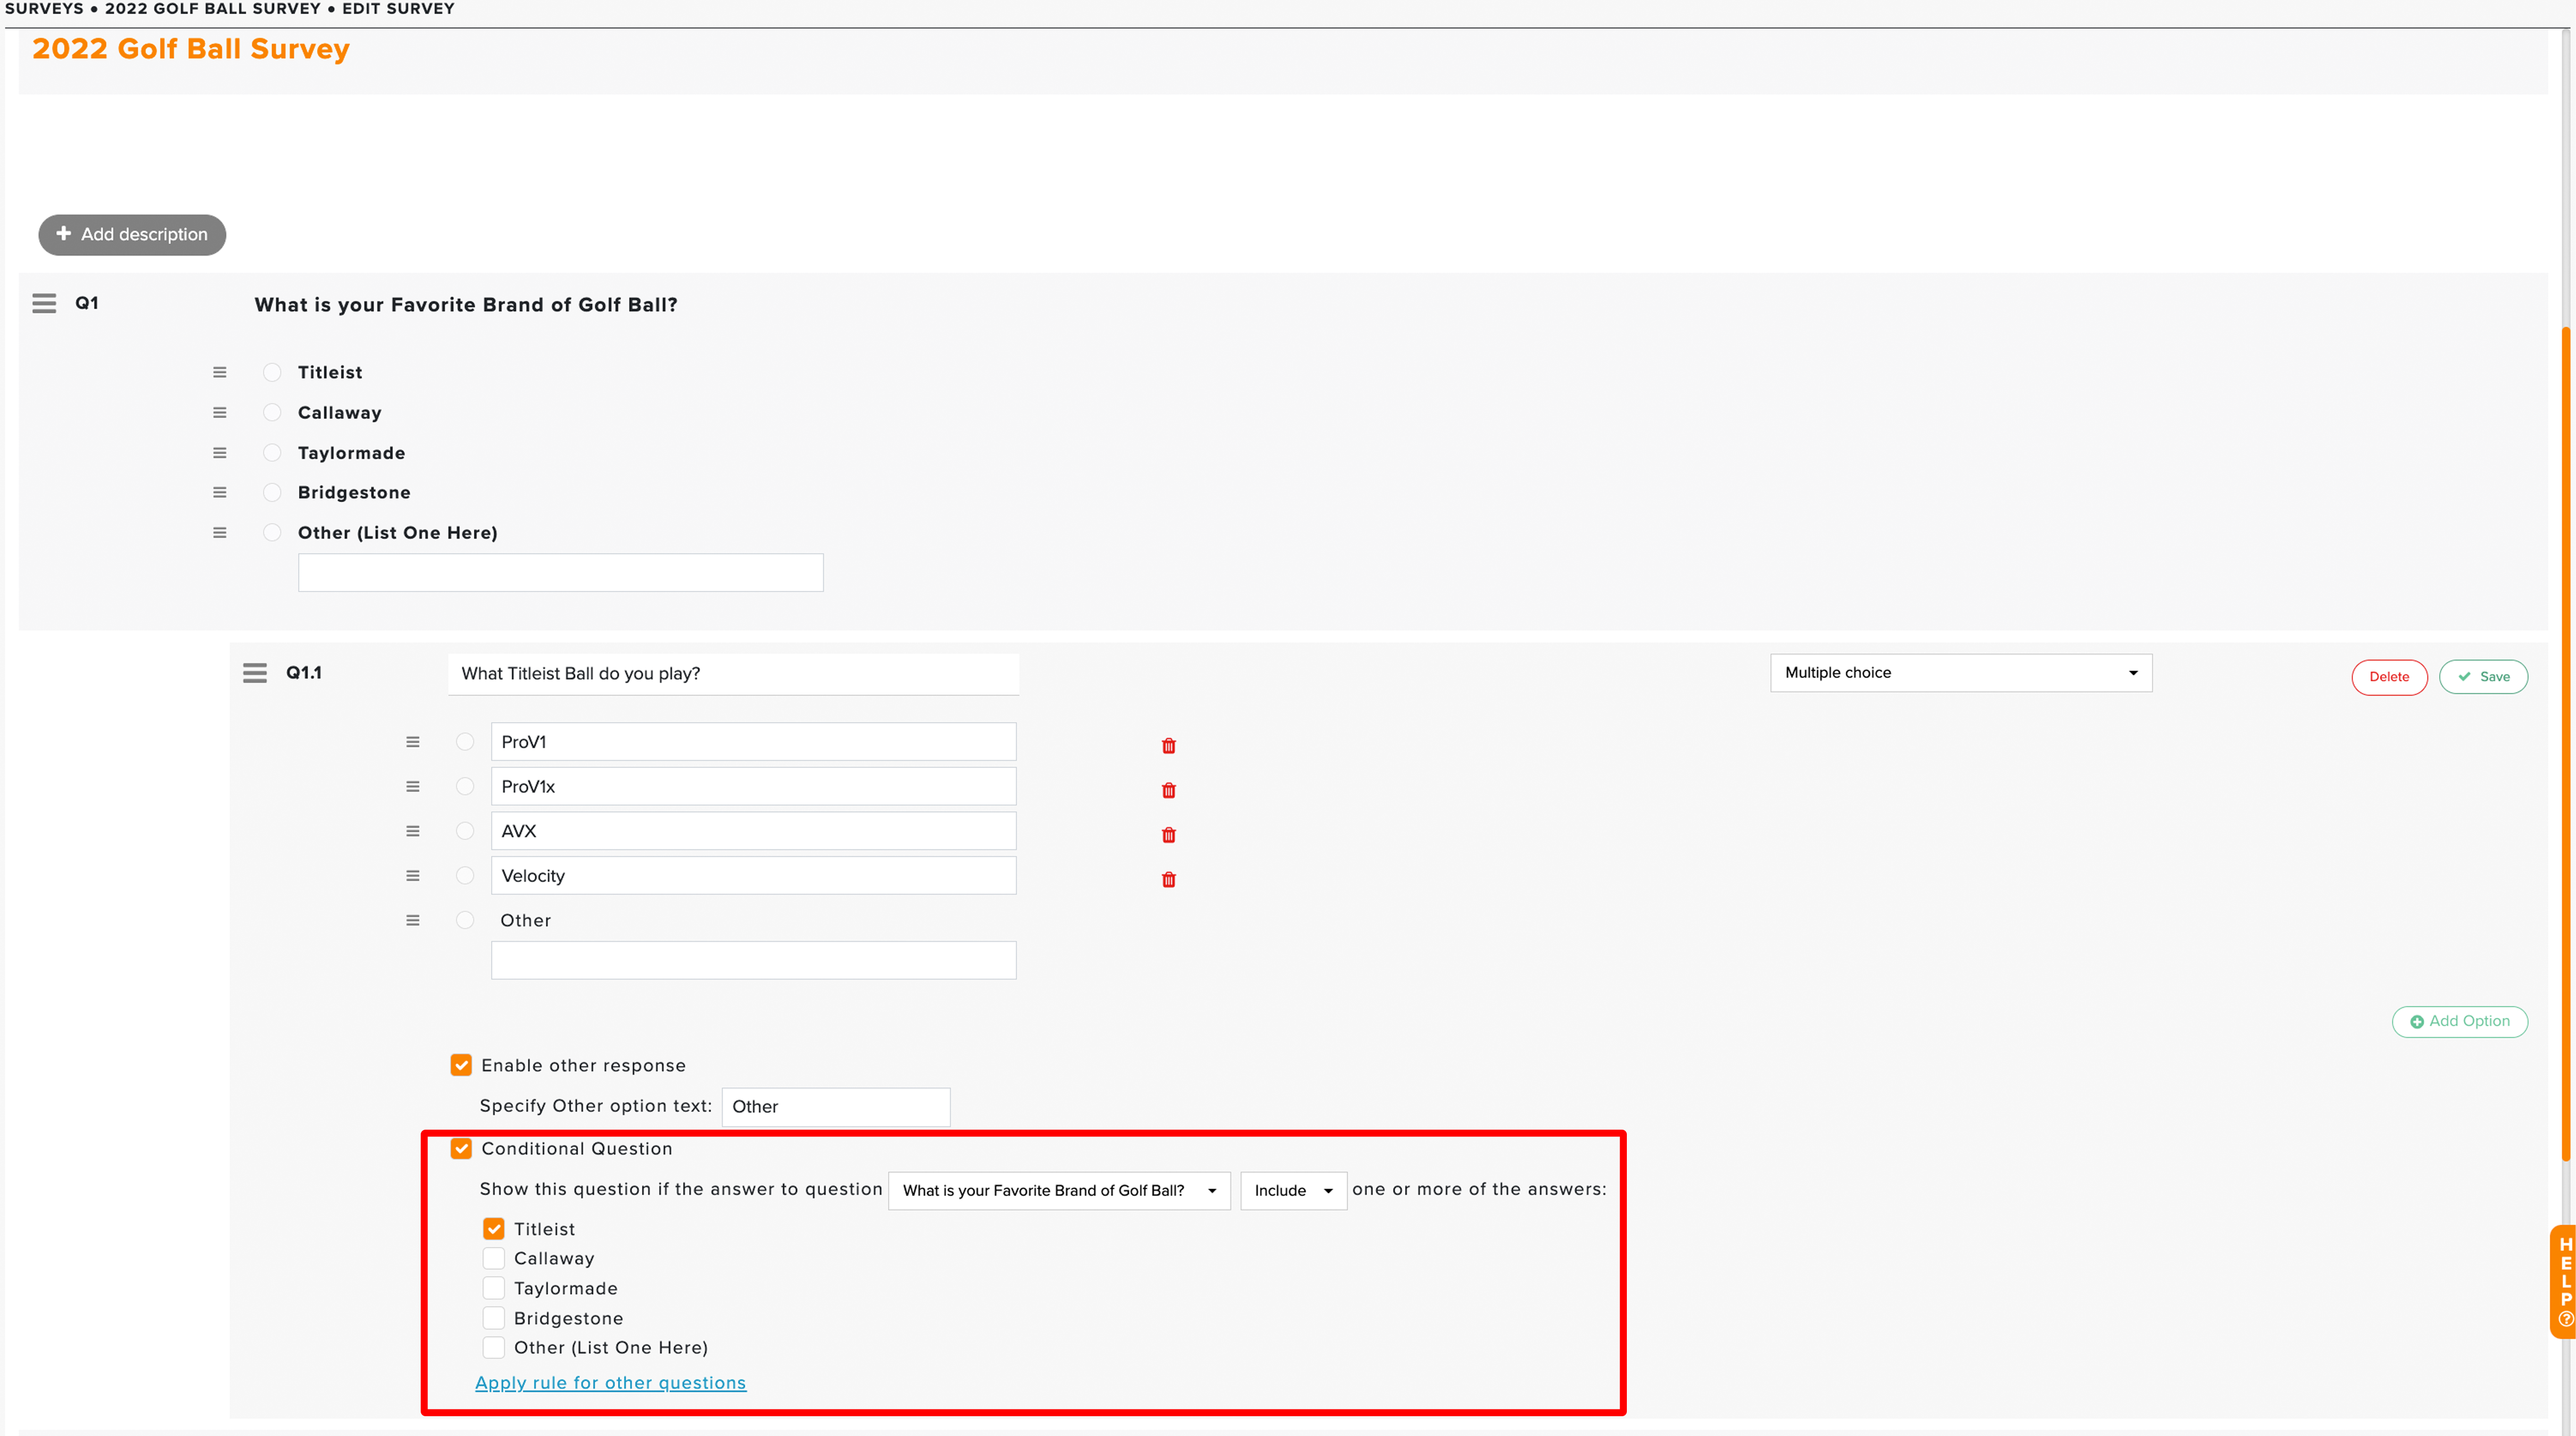The width and height of the screenshot is (2576, 1436).
Task: Click 2022 GOLF BALL SURVEY breadcrumb
Action: (213, 9)
